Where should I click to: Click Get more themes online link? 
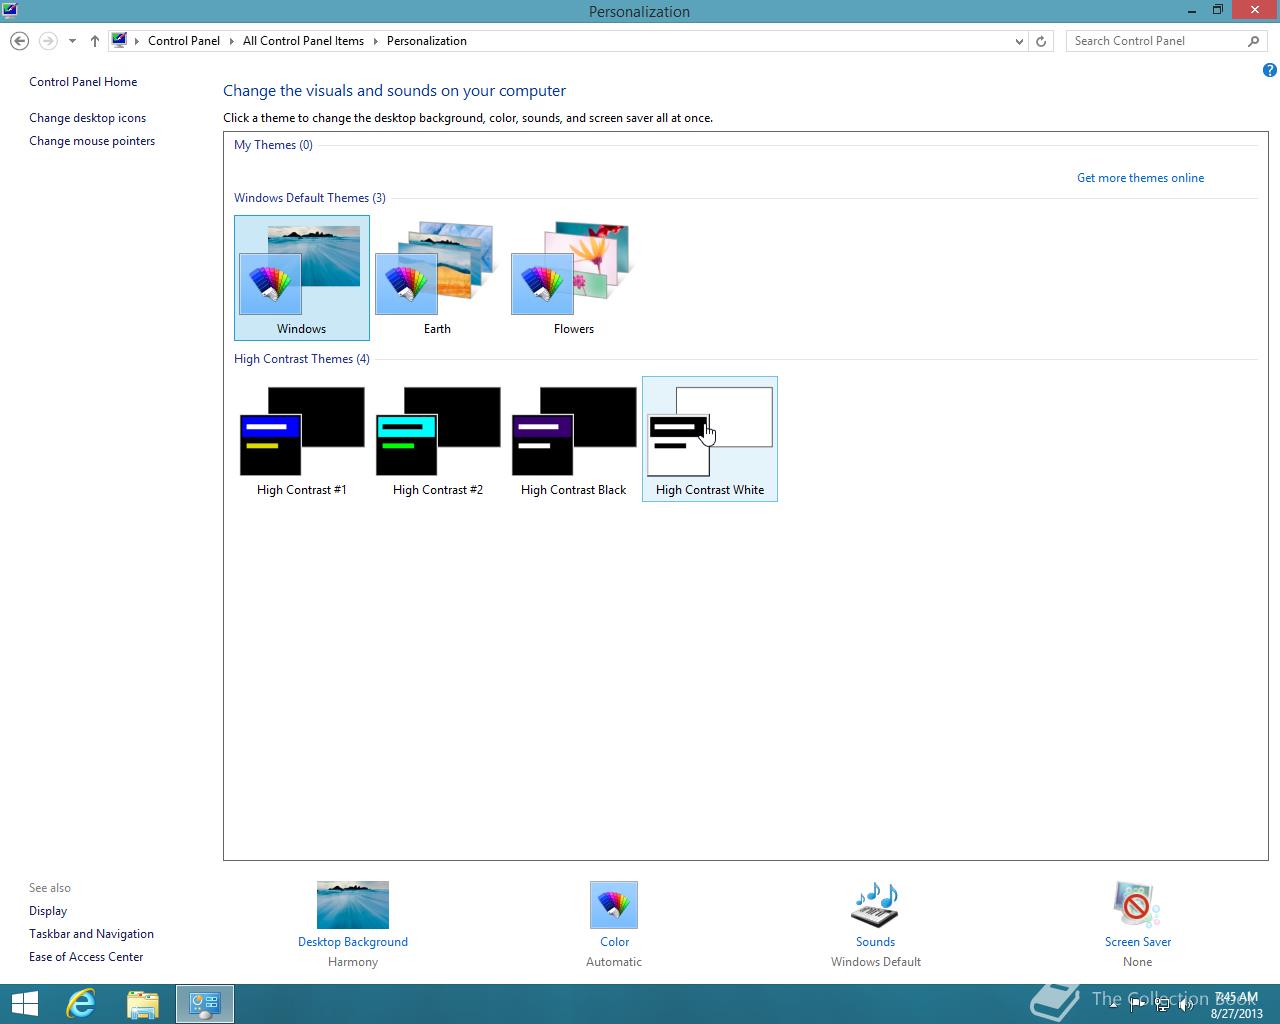[1140, 178]
